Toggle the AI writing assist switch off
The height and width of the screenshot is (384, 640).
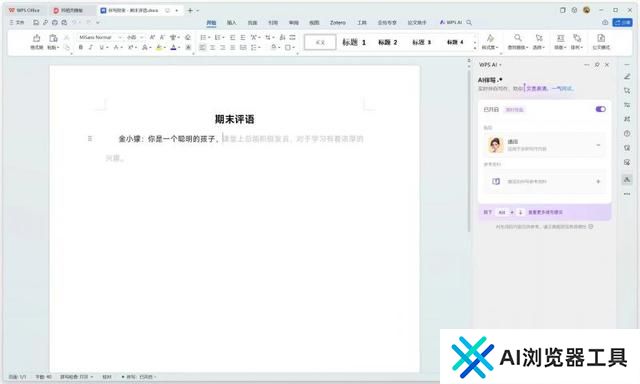600,109
